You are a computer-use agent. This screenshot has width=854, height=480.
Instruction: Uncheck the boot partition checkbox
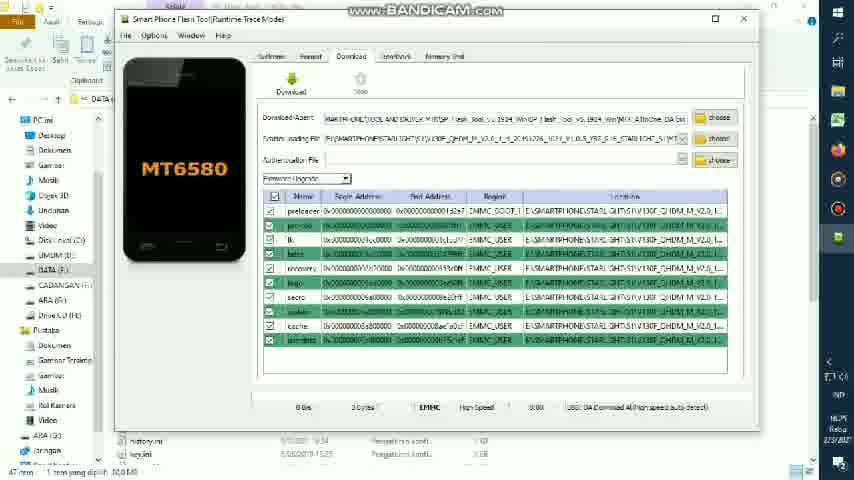tap(270, 254)
